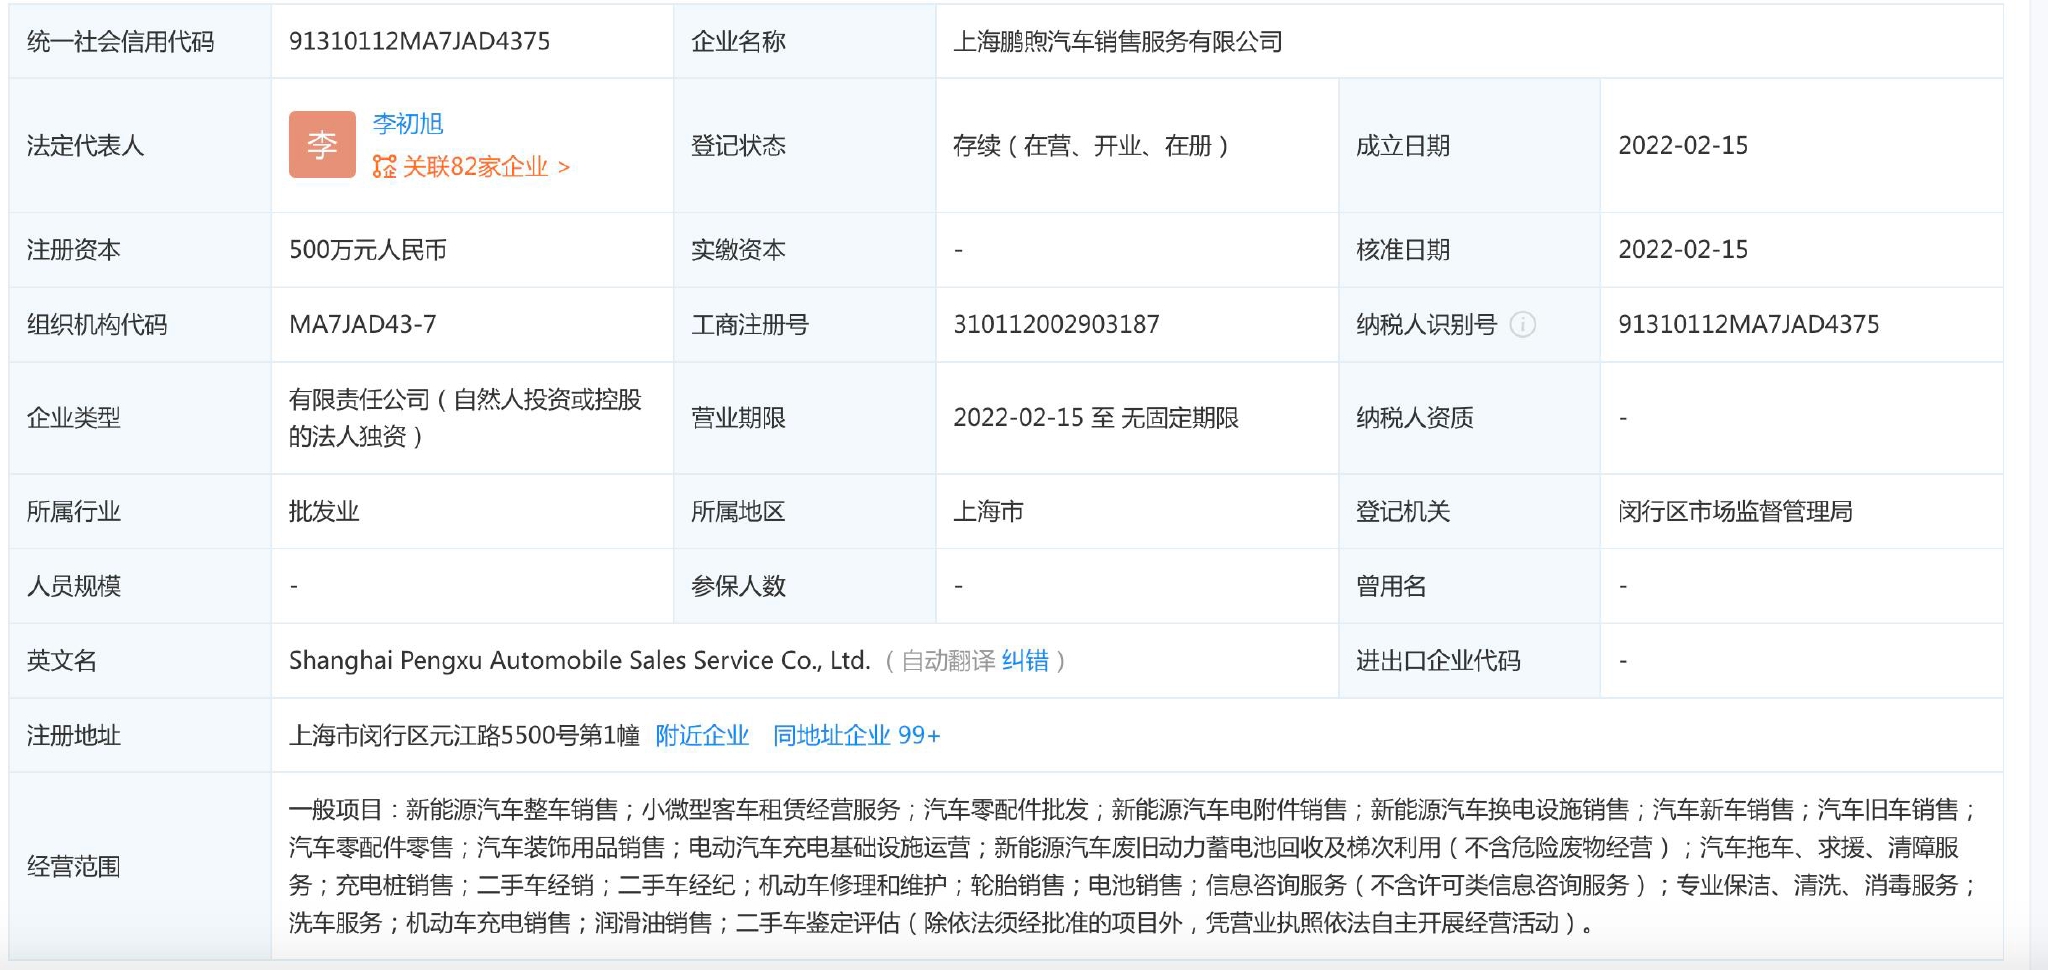Click 自动翻译 label after English name
2048x970 pixels.
click(948, 661)
